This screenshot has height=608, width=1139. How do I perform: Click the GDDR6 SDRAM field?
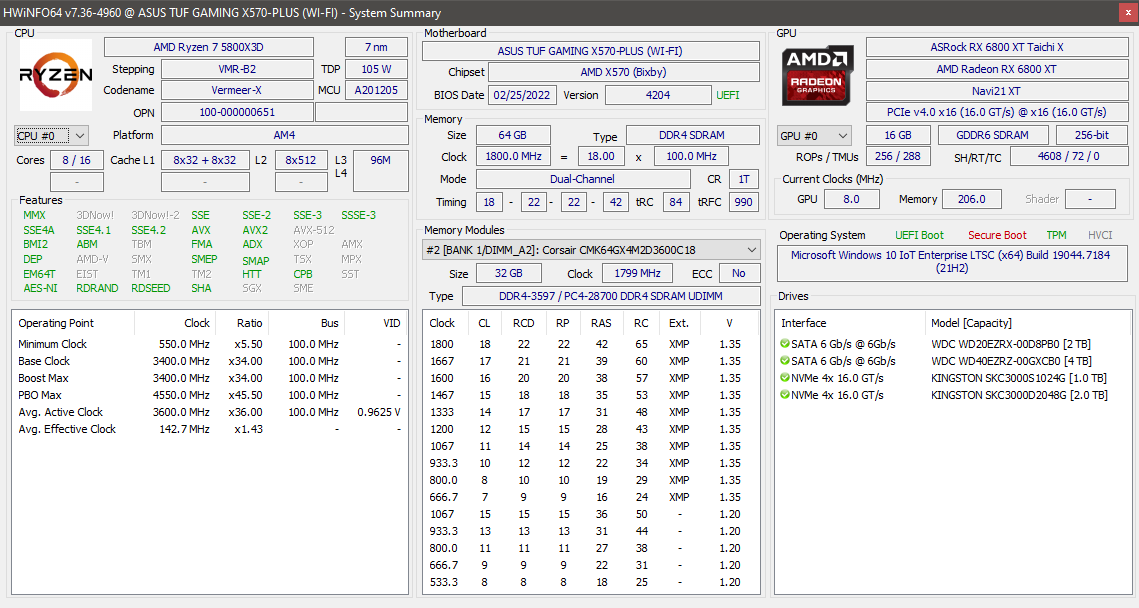(x=993, y=135)
